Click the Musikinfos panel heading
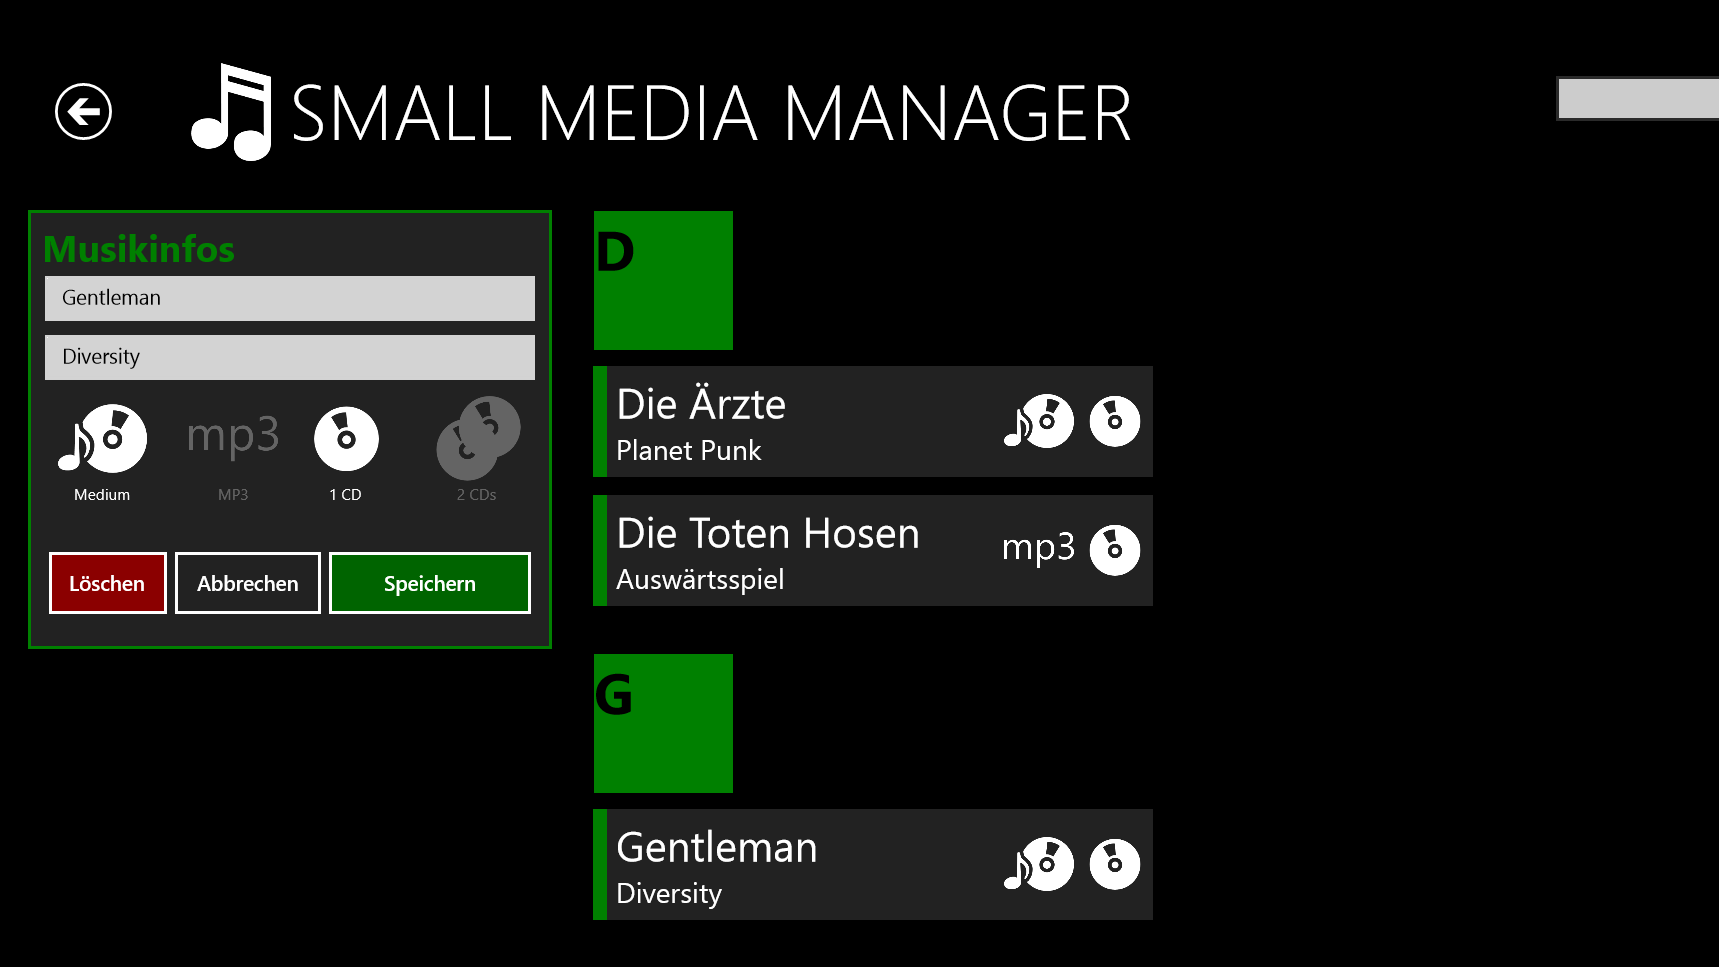Screen dimensions: 1719x967 pos(139,249)
